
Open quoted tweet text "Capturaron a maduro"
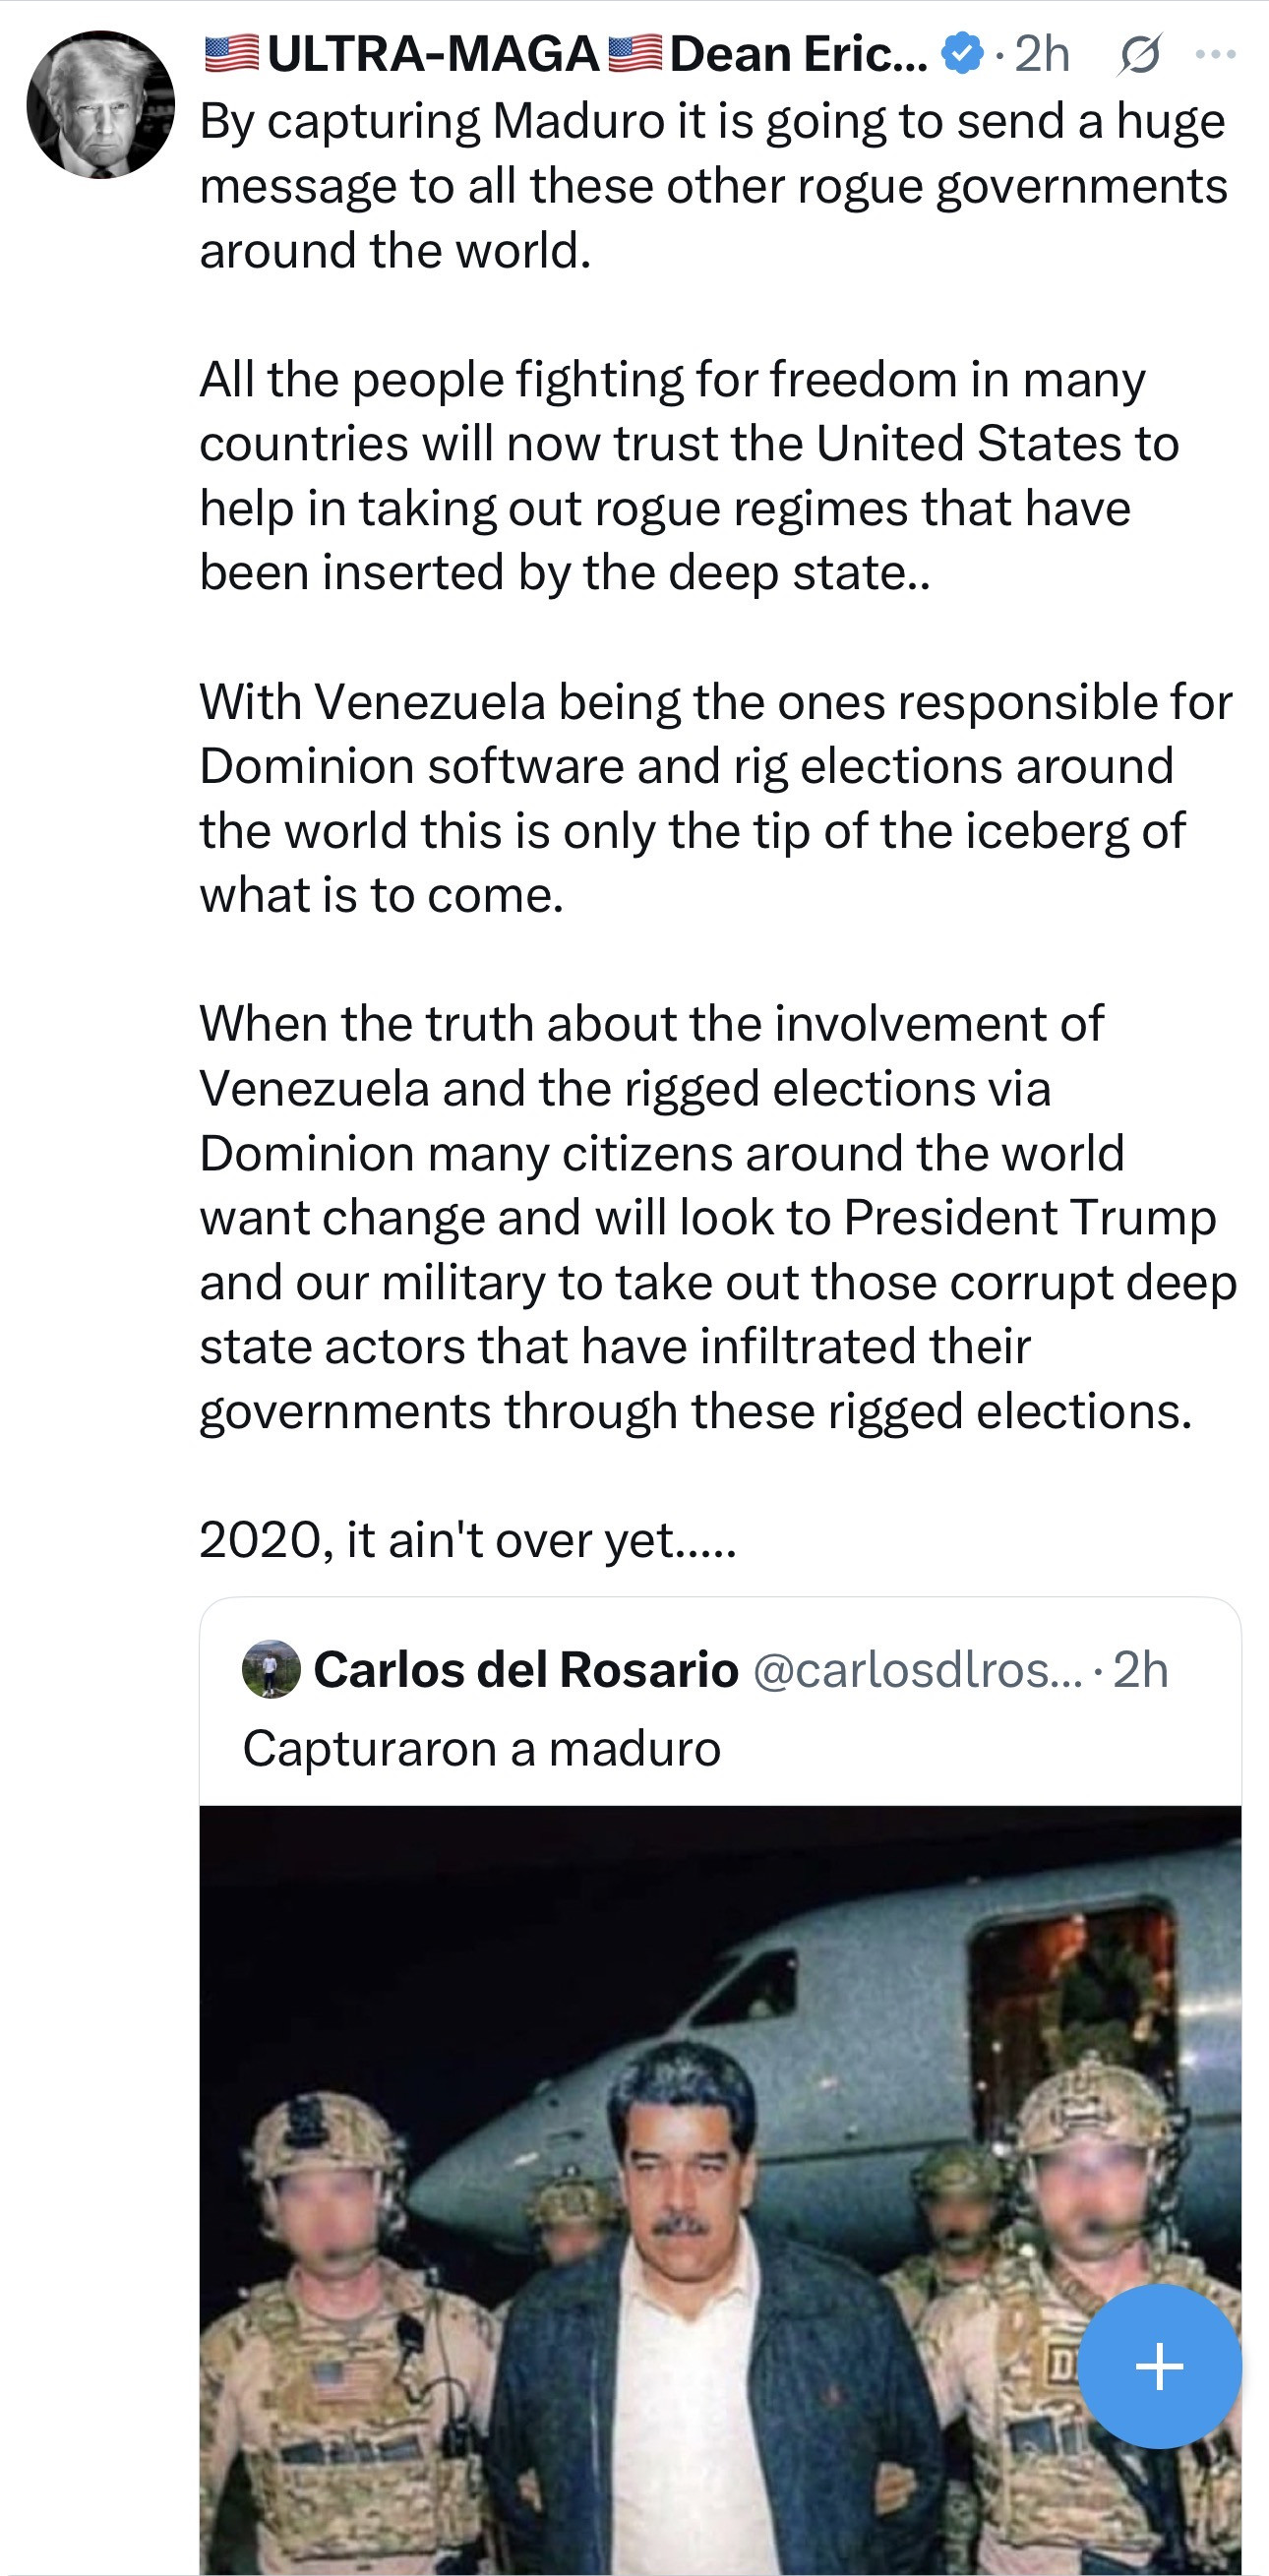[481, 1748]
